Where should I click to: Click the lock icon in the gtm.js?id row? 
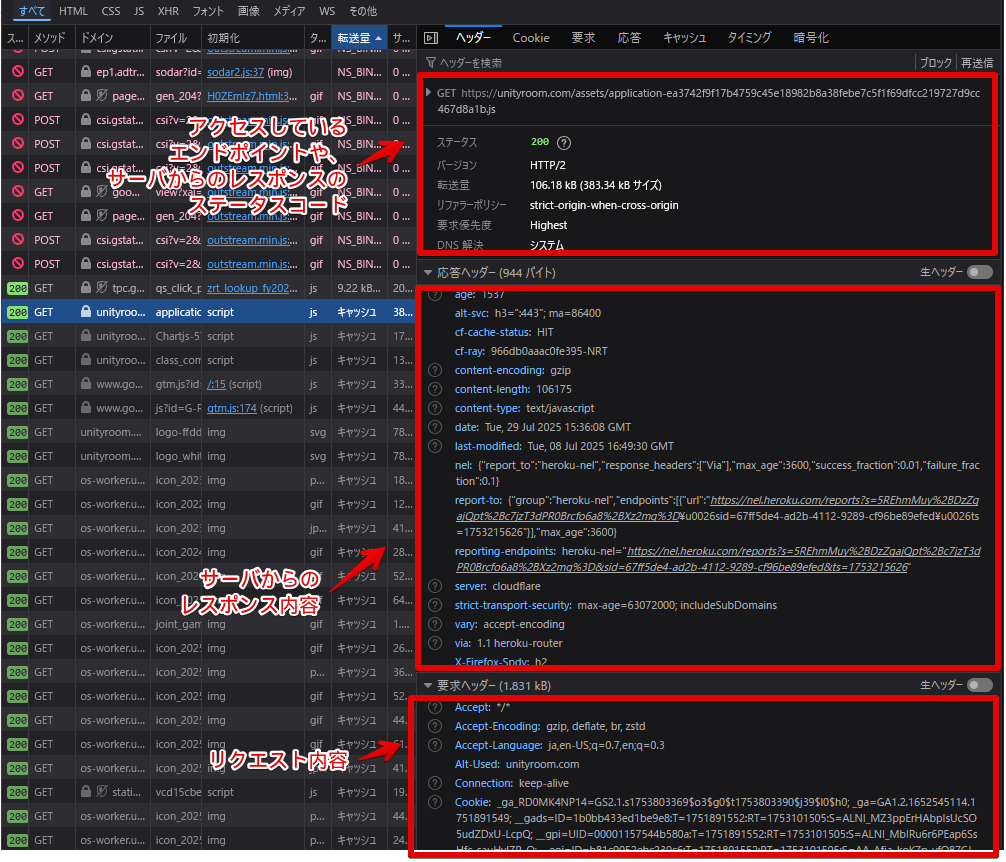86,384
